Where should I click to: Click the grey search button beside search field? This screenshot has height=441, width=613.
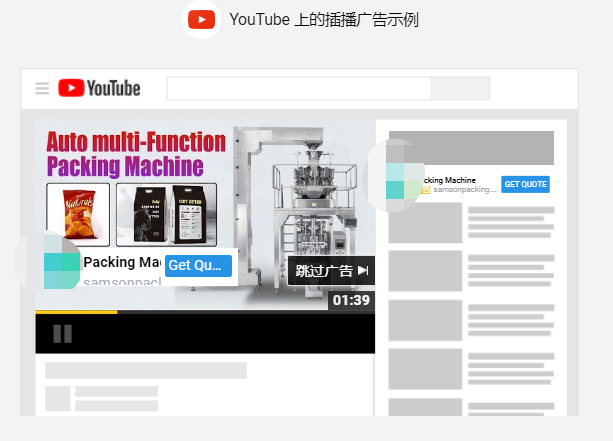click(x=460, y=88)
